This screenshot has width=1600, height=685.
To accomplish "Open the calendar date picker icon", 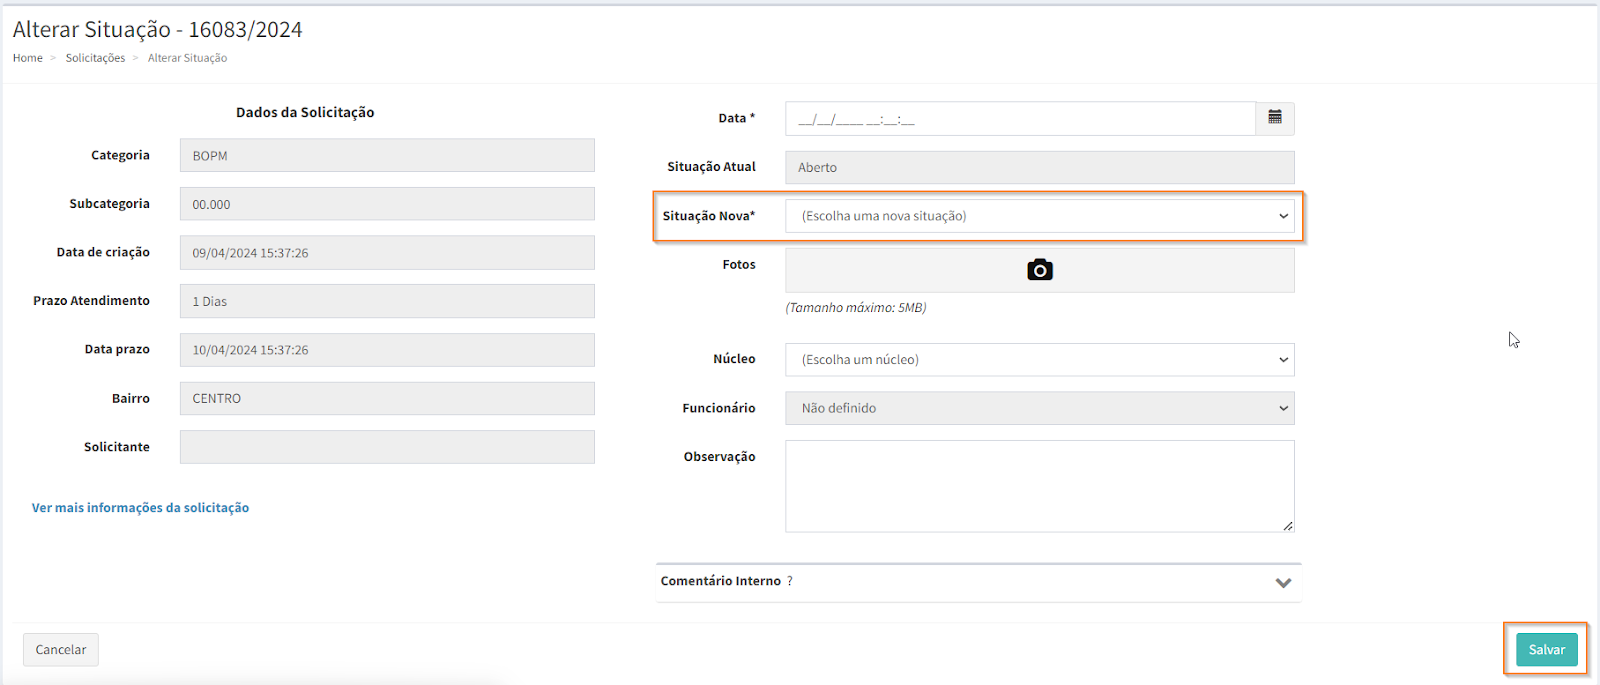I will click(x=1275, y=118).
